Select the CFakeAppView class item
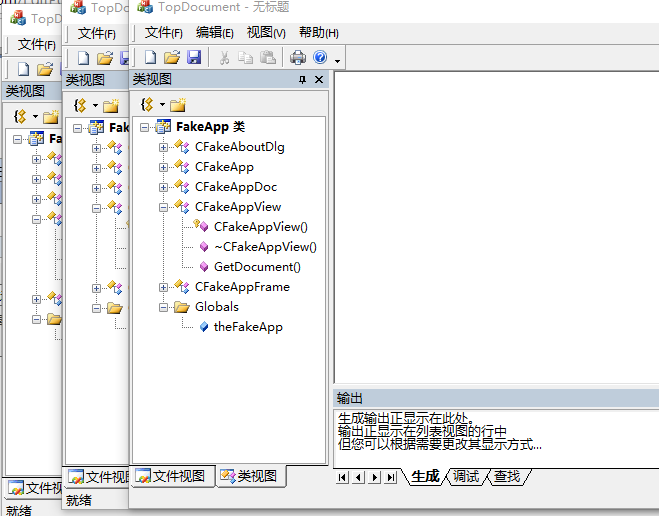 [x=238, y=207]
